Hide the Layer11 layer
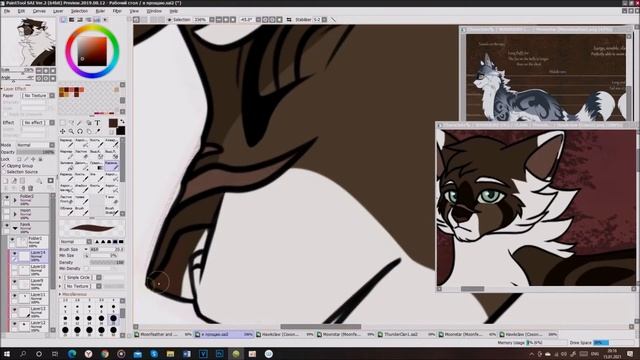The image size is (640, 360). [x=15, y=296]
